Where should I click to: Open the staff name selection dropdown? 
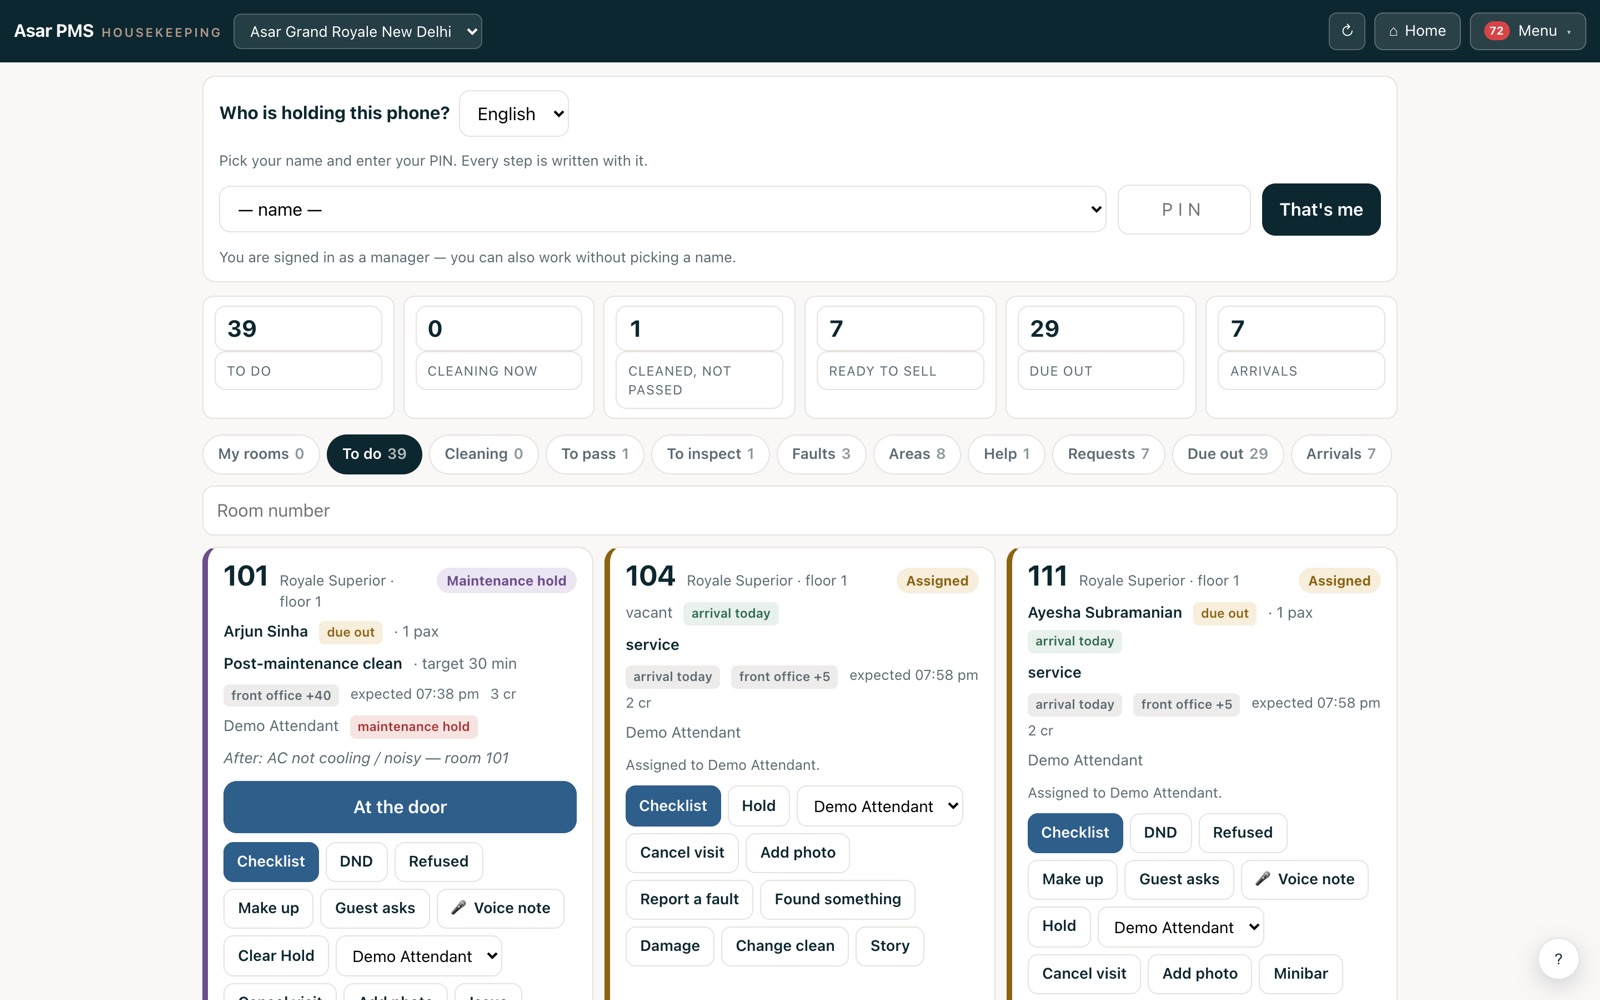(662, 209)
